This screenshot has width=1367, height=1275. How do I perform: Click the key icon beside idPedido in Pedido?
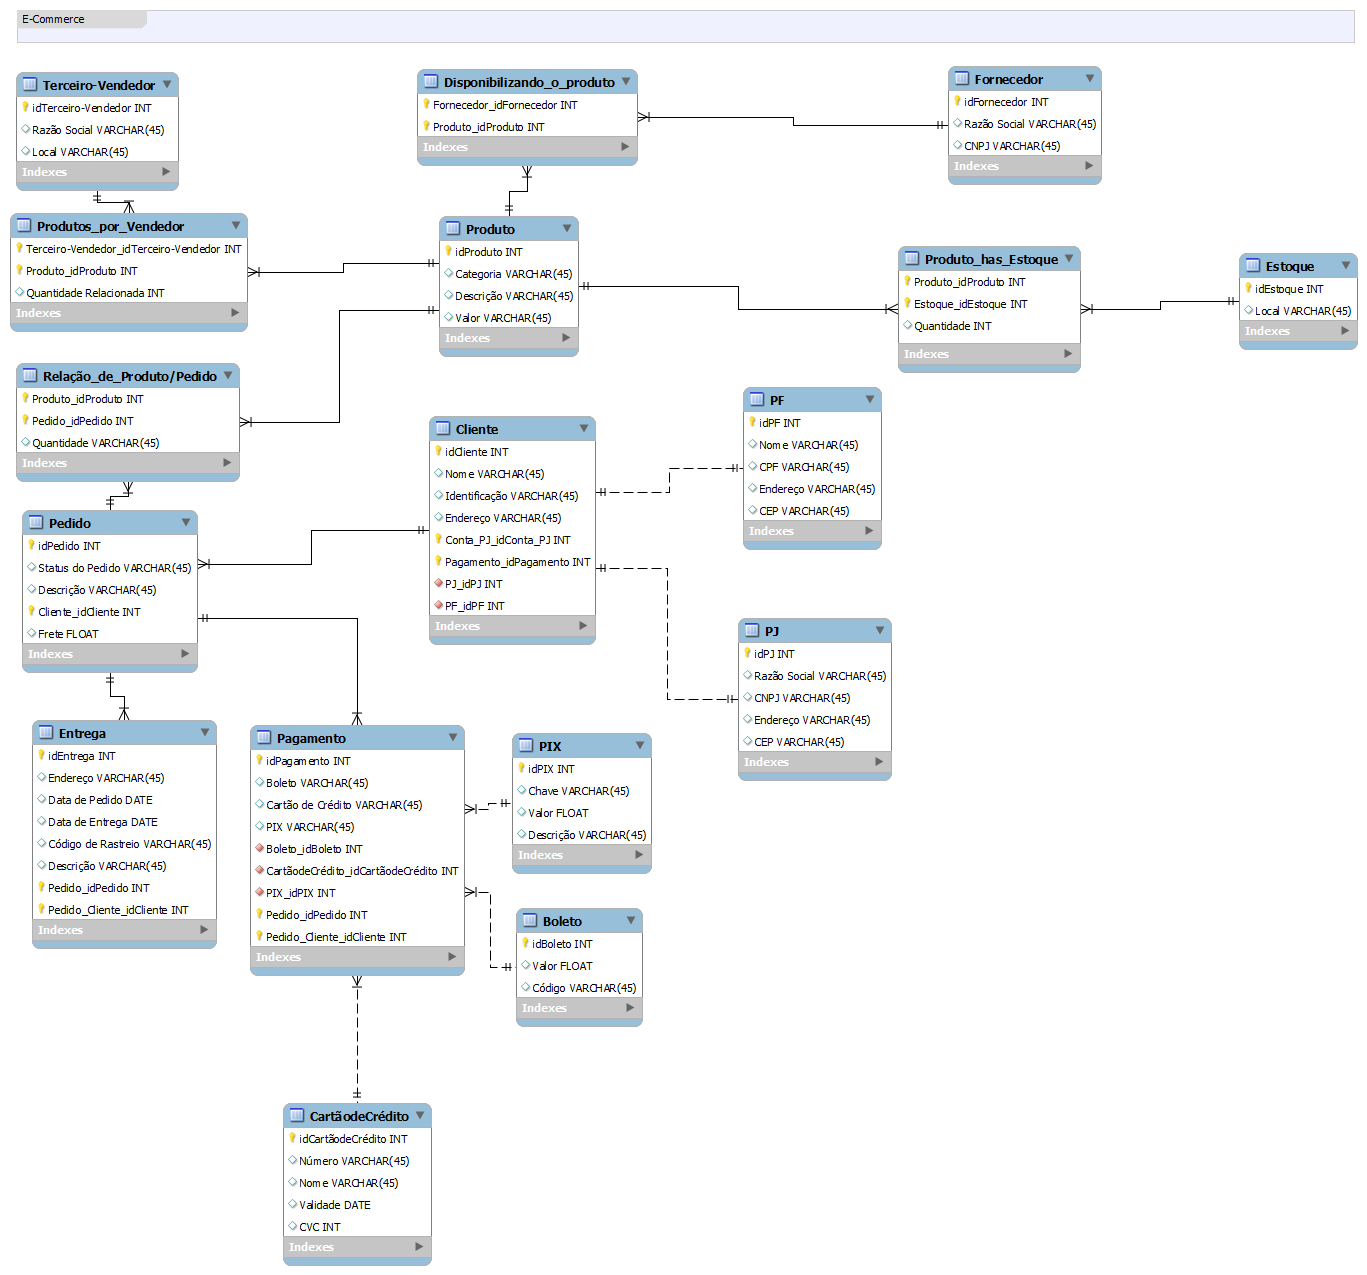[x=31, y=546]
